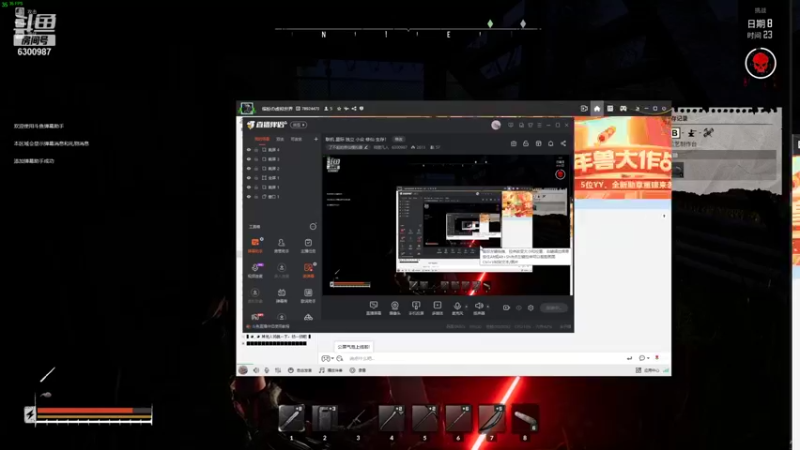The image size is (800, 450).
Task: Click the send enter arrow in YY chat
Action: tap(629, 358)
